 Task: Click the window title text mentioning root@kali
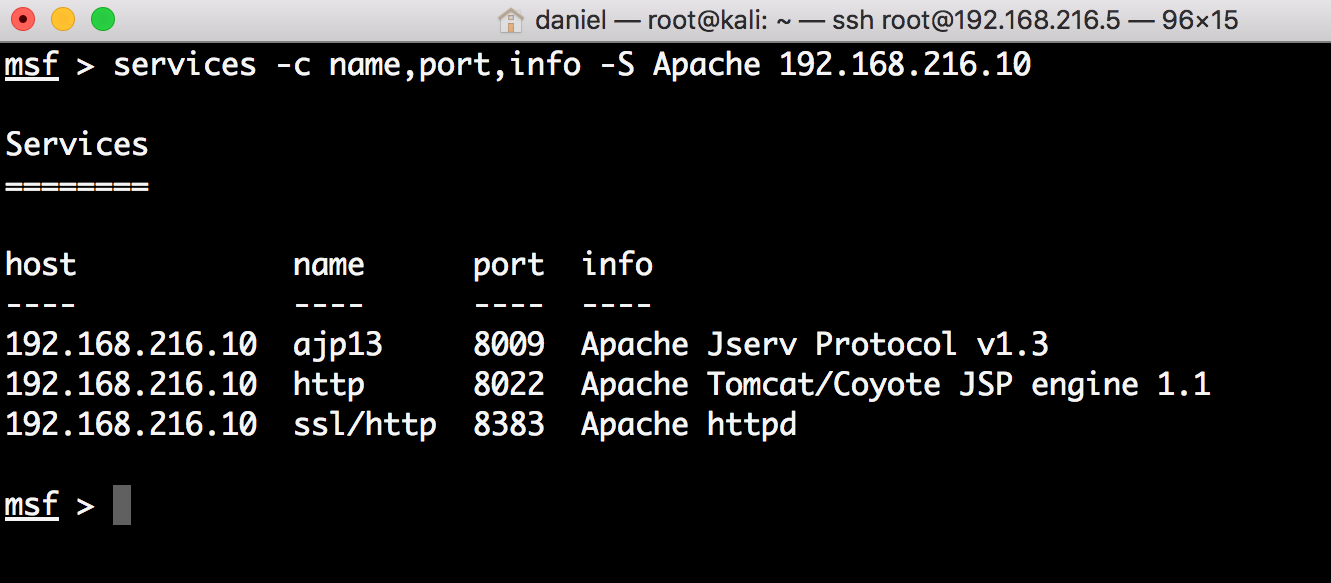pos(886,20)
